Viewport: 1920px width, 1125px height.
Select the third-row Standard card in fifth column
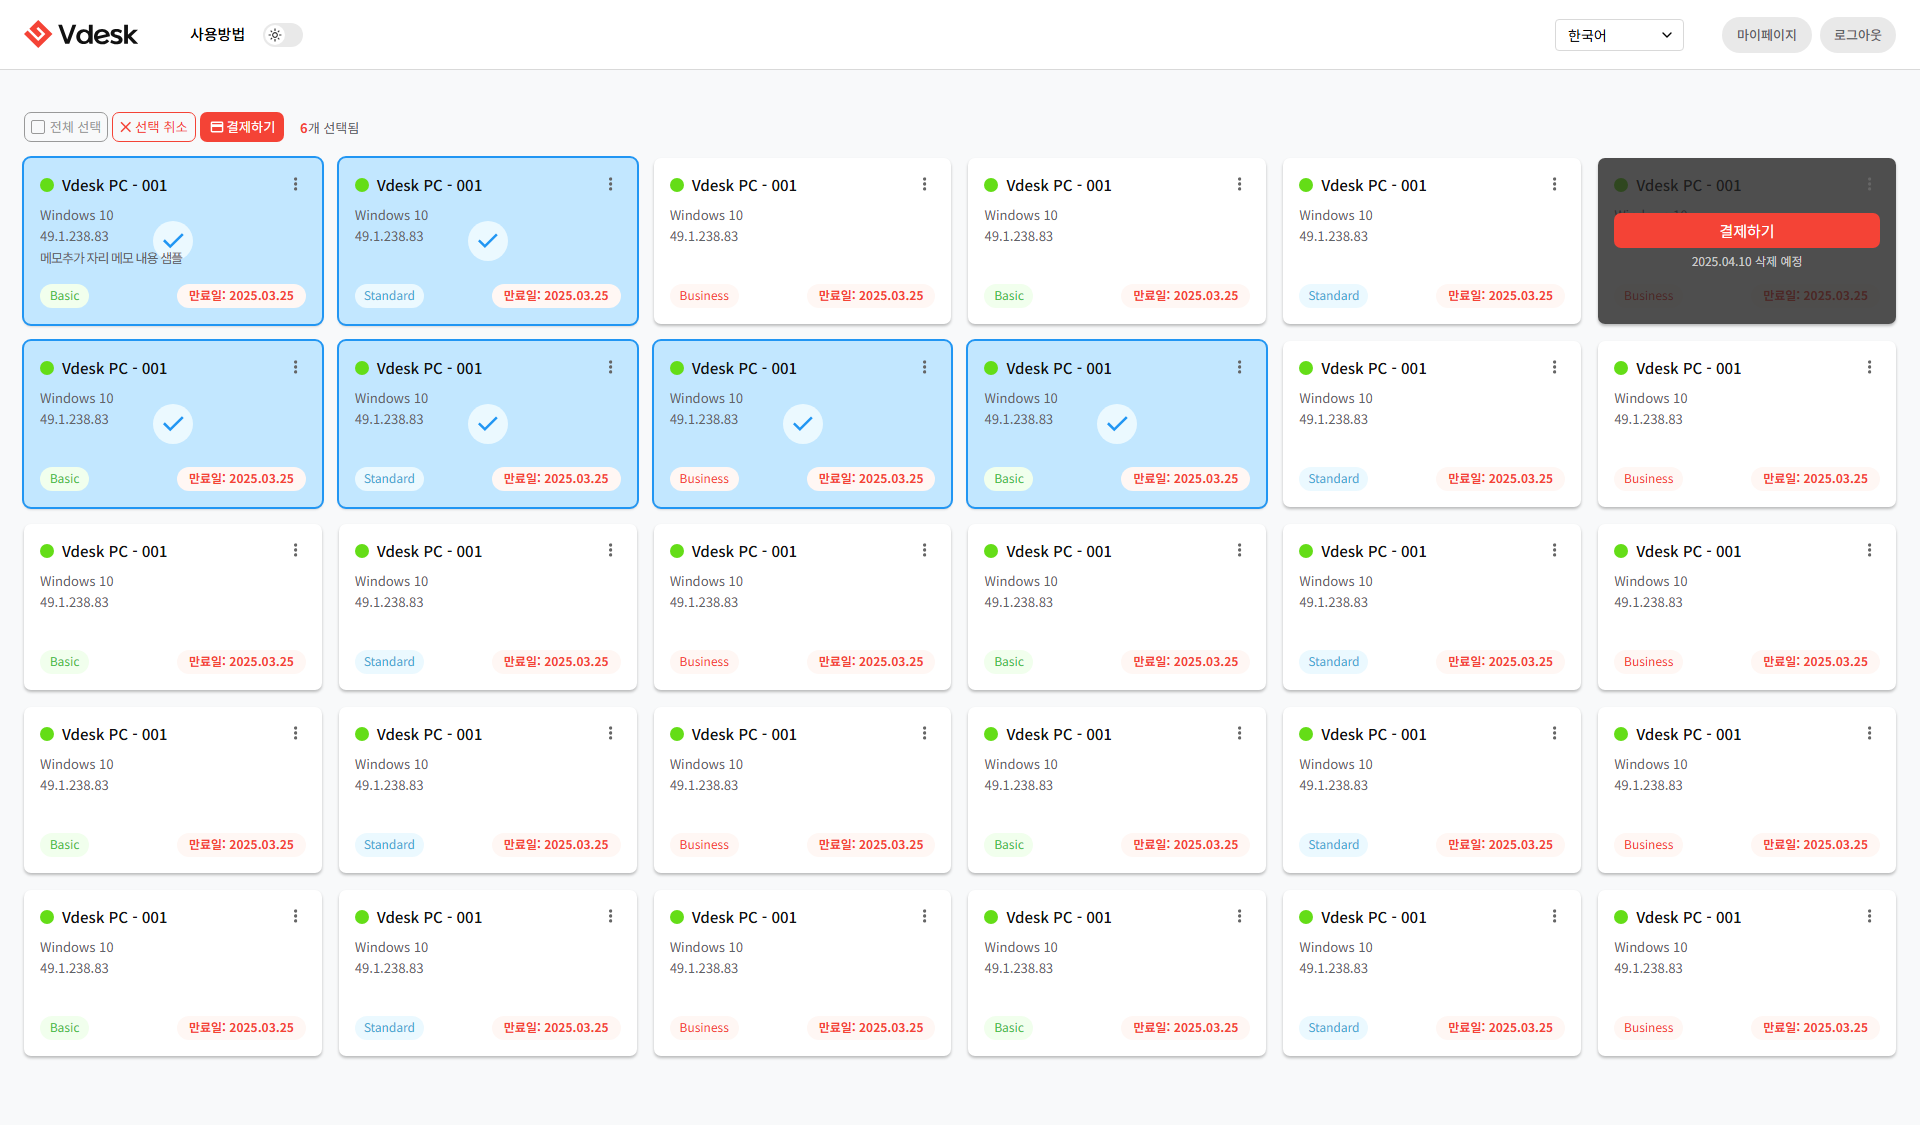click(1431, 607)
